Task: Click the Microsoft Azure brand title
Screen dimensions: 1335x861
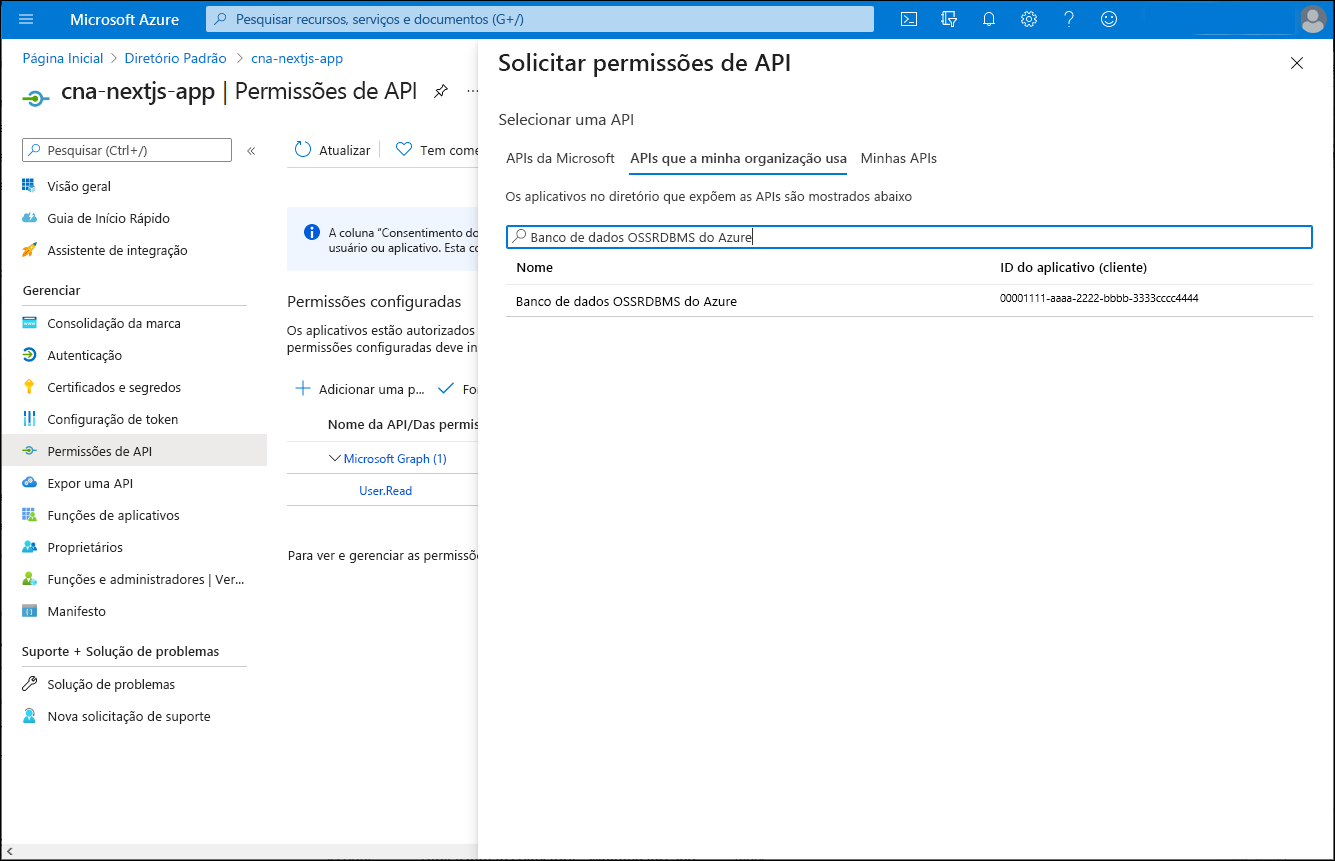Action: pos(125,19)
